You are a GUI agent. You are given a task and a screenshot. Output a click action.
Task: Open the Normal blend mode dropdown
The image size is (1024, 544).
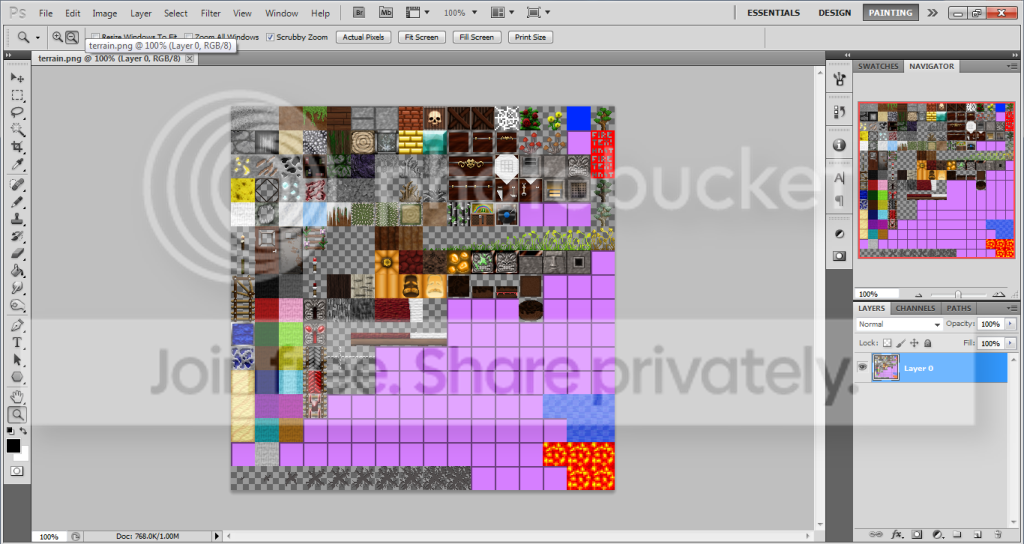(x=899, y=324)
